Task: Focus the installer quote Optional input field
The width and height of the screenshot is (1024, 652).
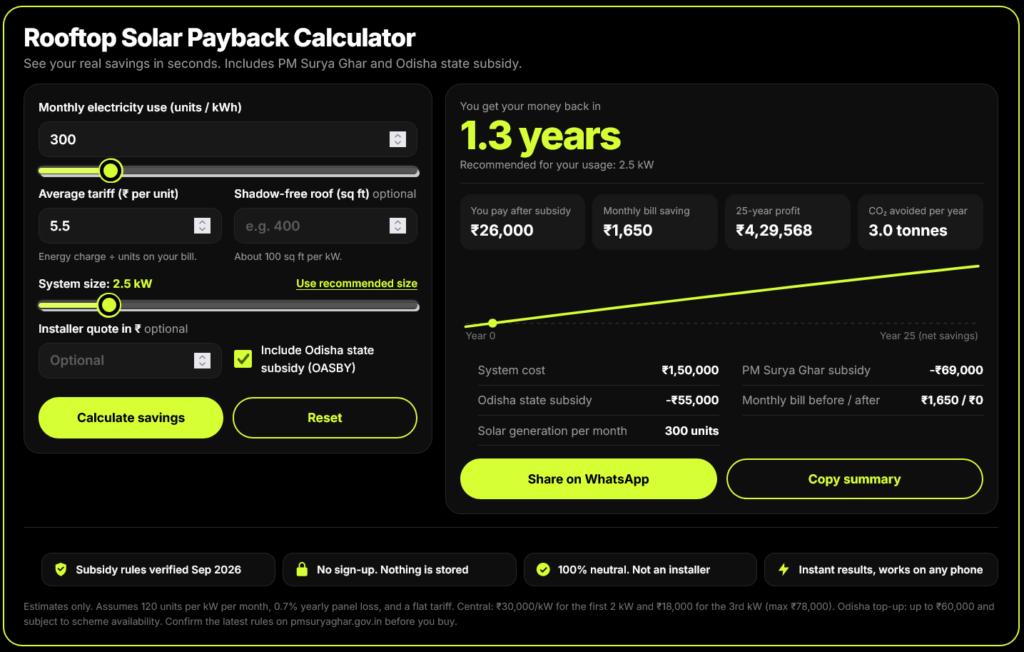Action: [130, 361]
